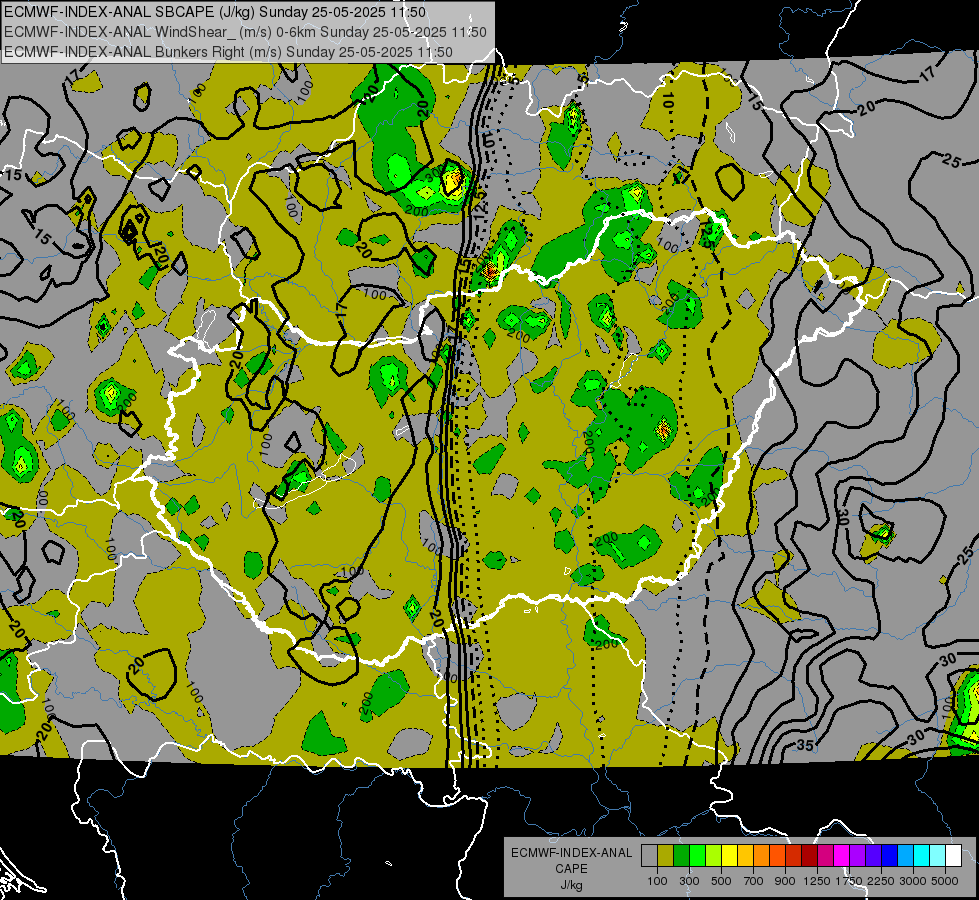The image size is (979, 900).
Task: Click the 1750 legend value label
Action: [849, 881]
